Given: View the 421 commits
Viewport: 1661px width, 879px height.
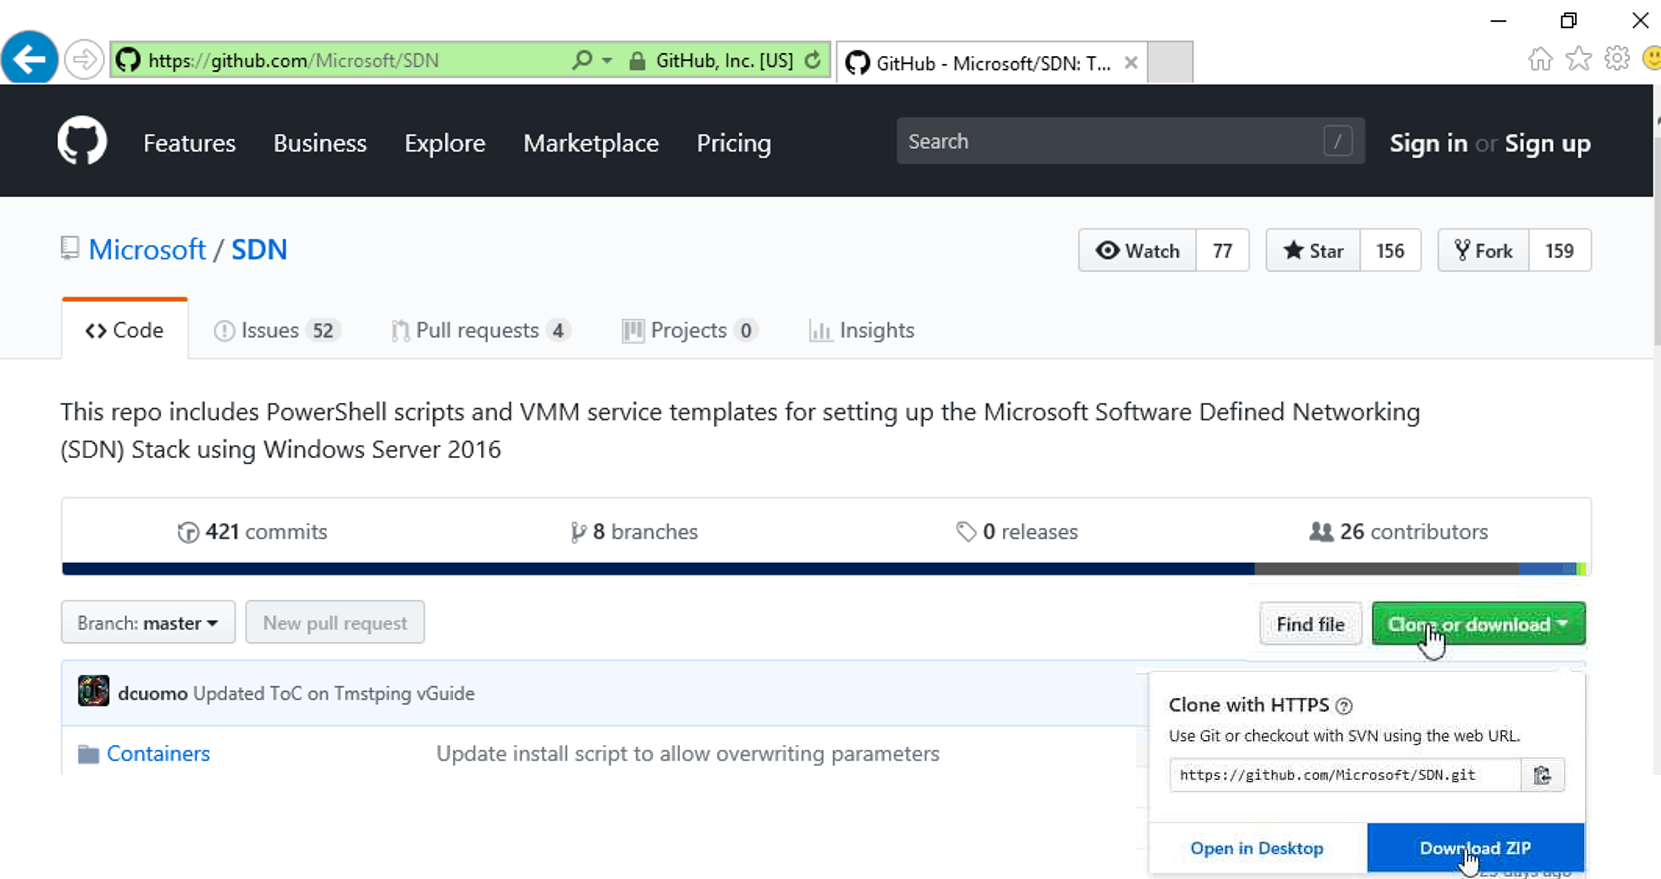Looking at the screenshot, I should [x=252, y=532].
